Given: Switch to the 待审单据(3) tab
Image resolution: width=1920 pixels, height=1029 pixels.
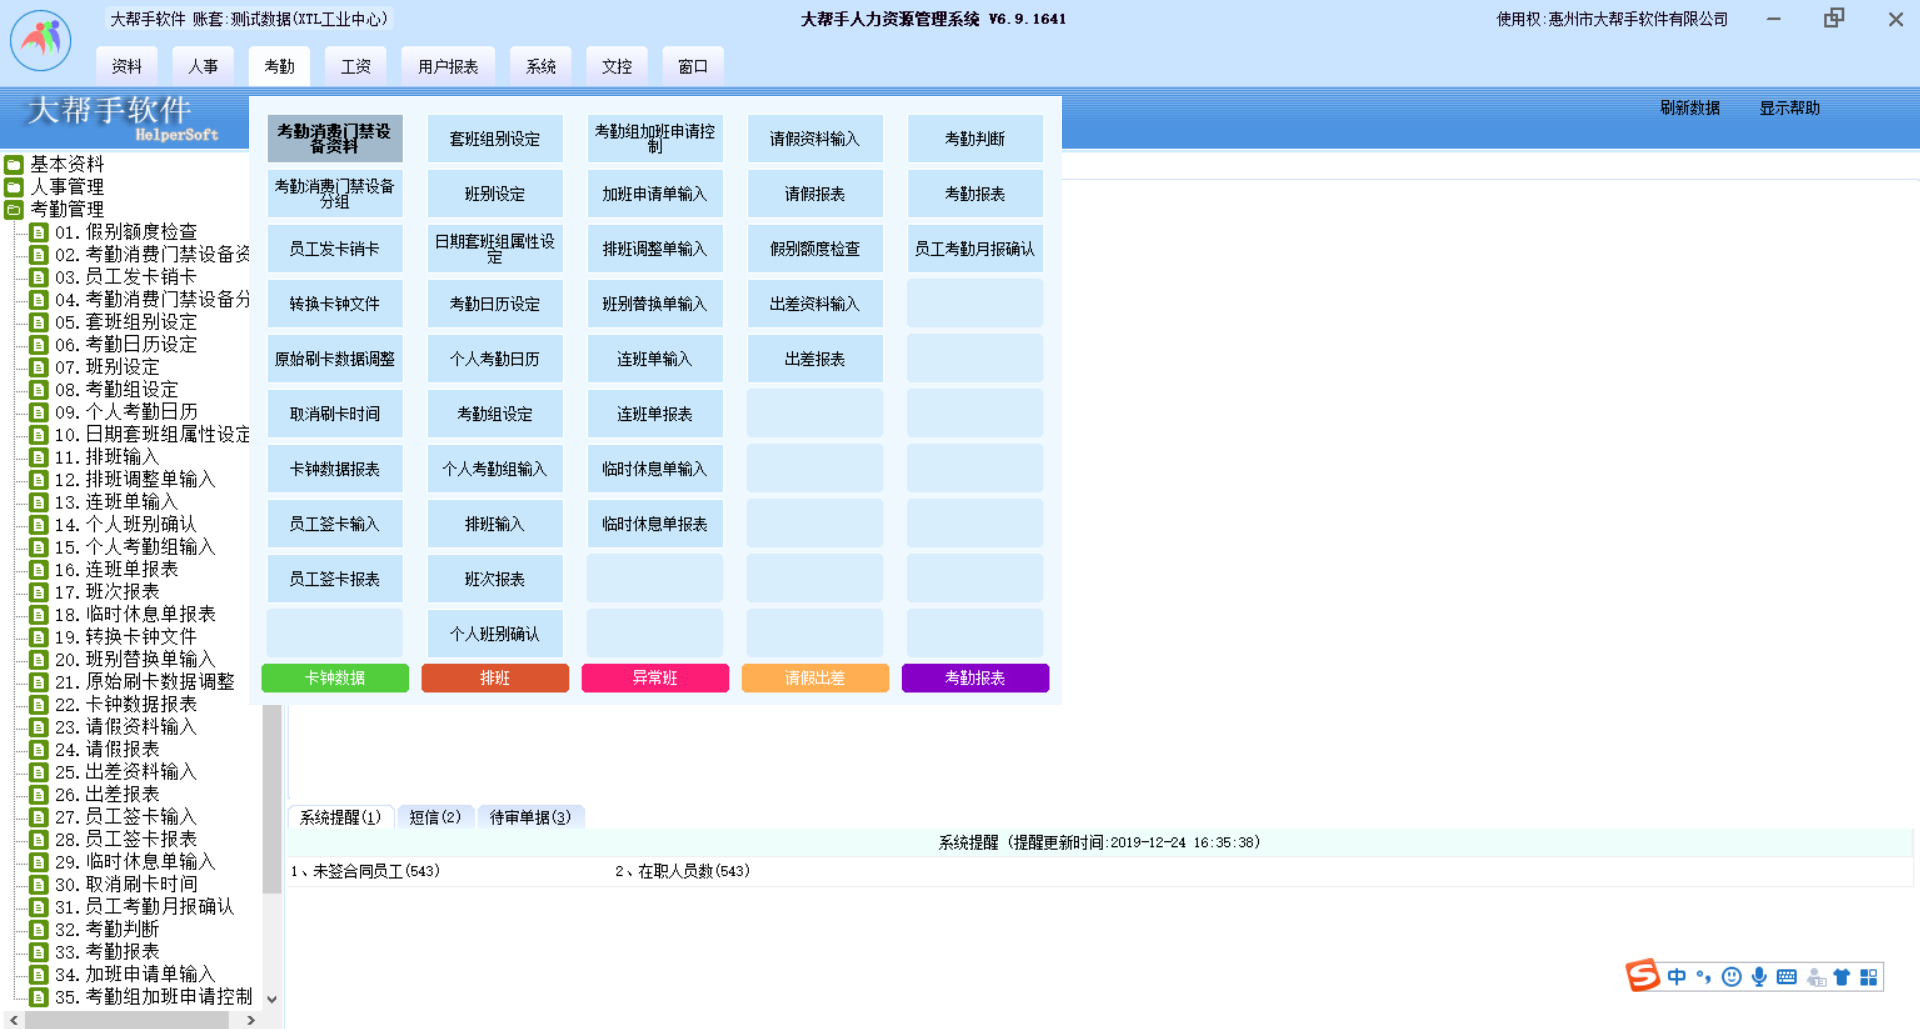Looking at the screenshot, I should coord(531,817).
